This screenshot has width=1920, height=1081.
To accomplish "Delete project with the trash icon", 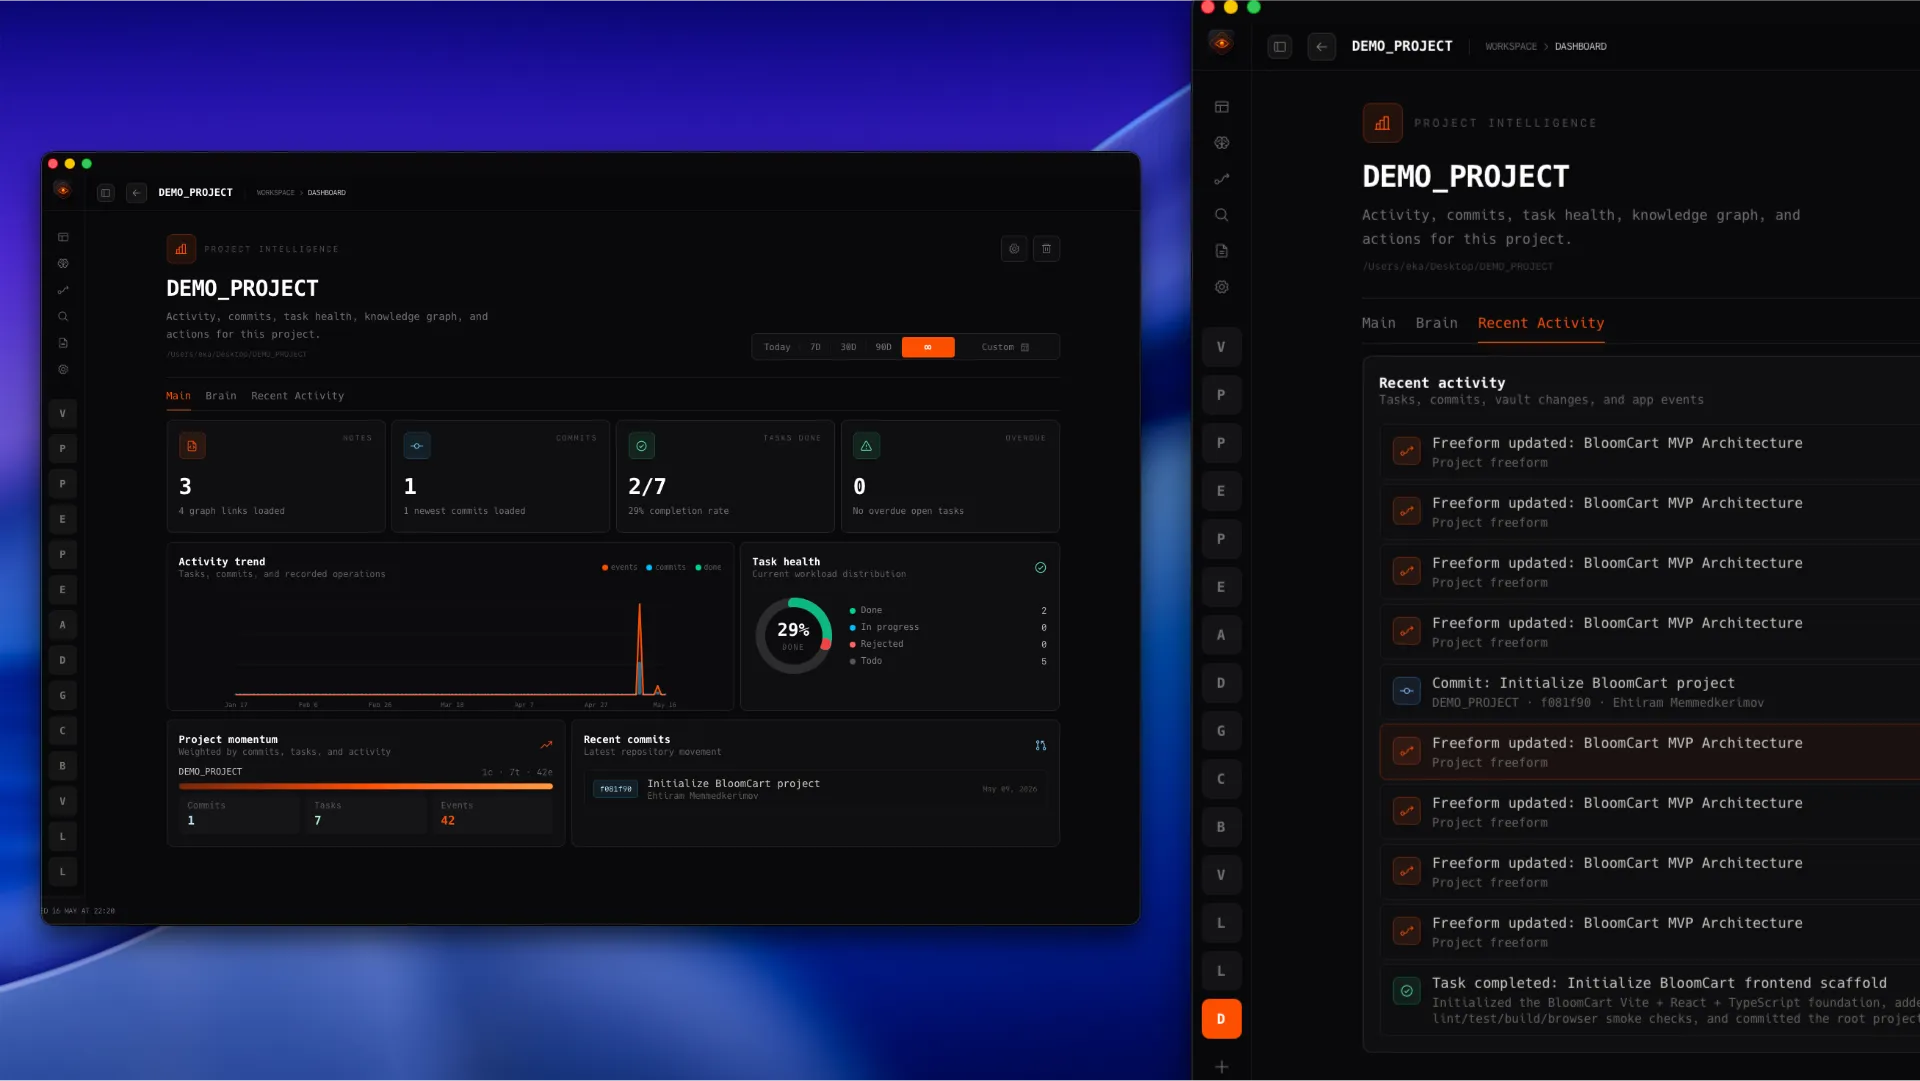I will point(1046,249).
